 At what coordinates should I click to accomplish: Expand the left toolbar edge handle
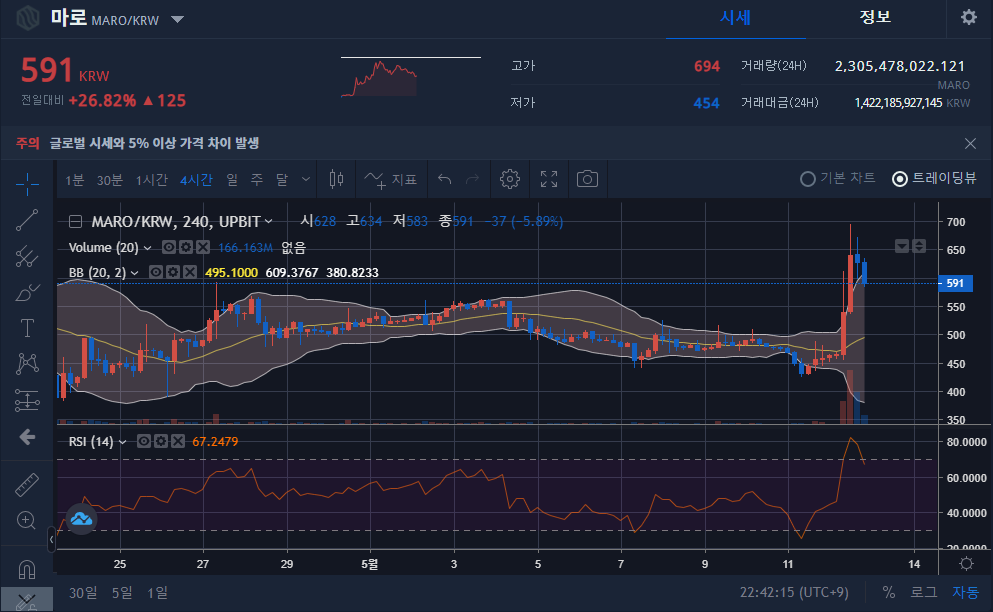51,539
